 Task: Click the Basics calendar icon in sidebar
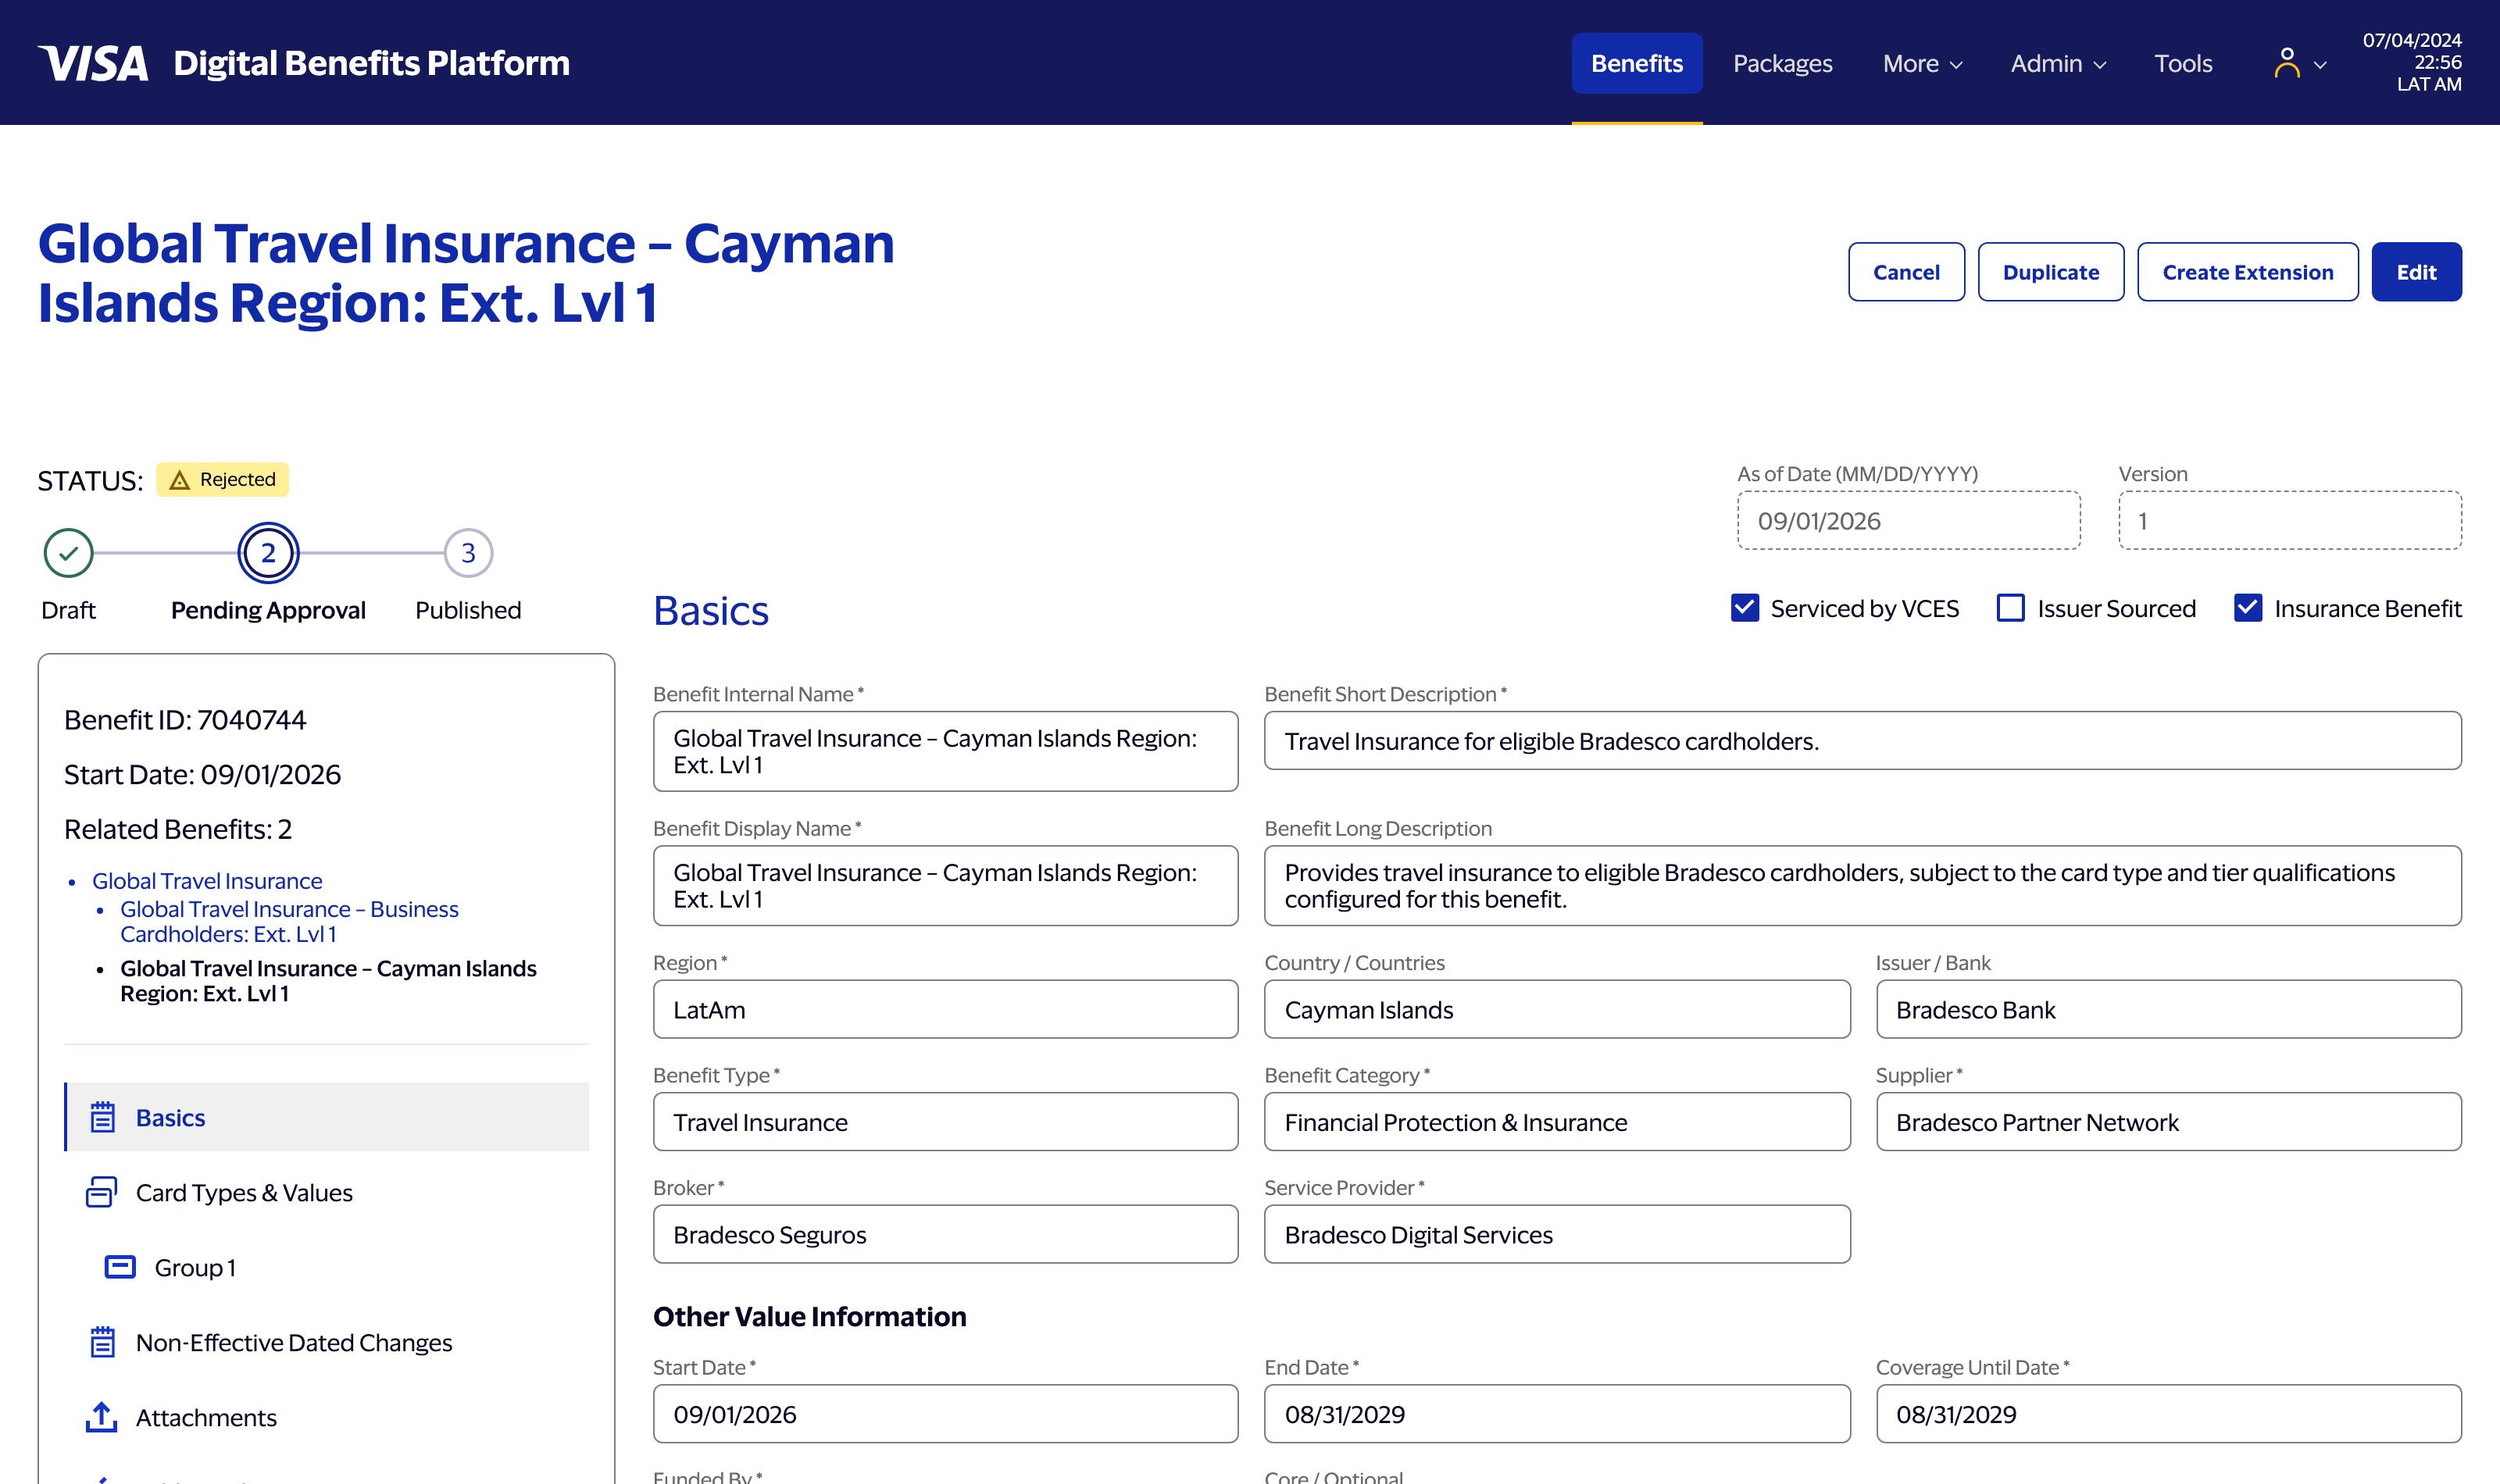click(102, 1117)
